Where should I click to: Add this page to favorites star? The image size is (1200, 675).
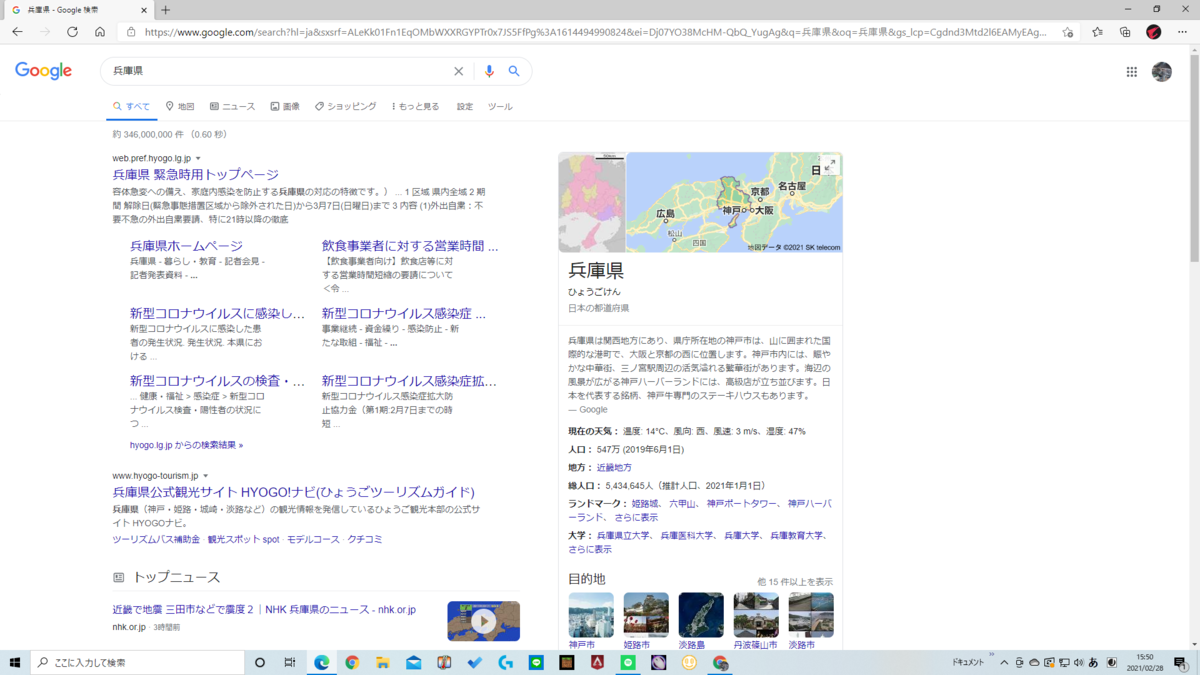(1068, 32)
